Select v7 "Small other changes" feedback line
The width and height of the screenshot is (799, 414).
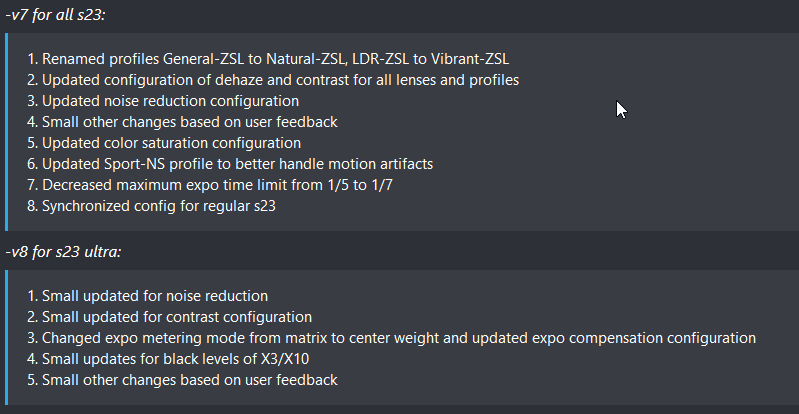(182, 122)
